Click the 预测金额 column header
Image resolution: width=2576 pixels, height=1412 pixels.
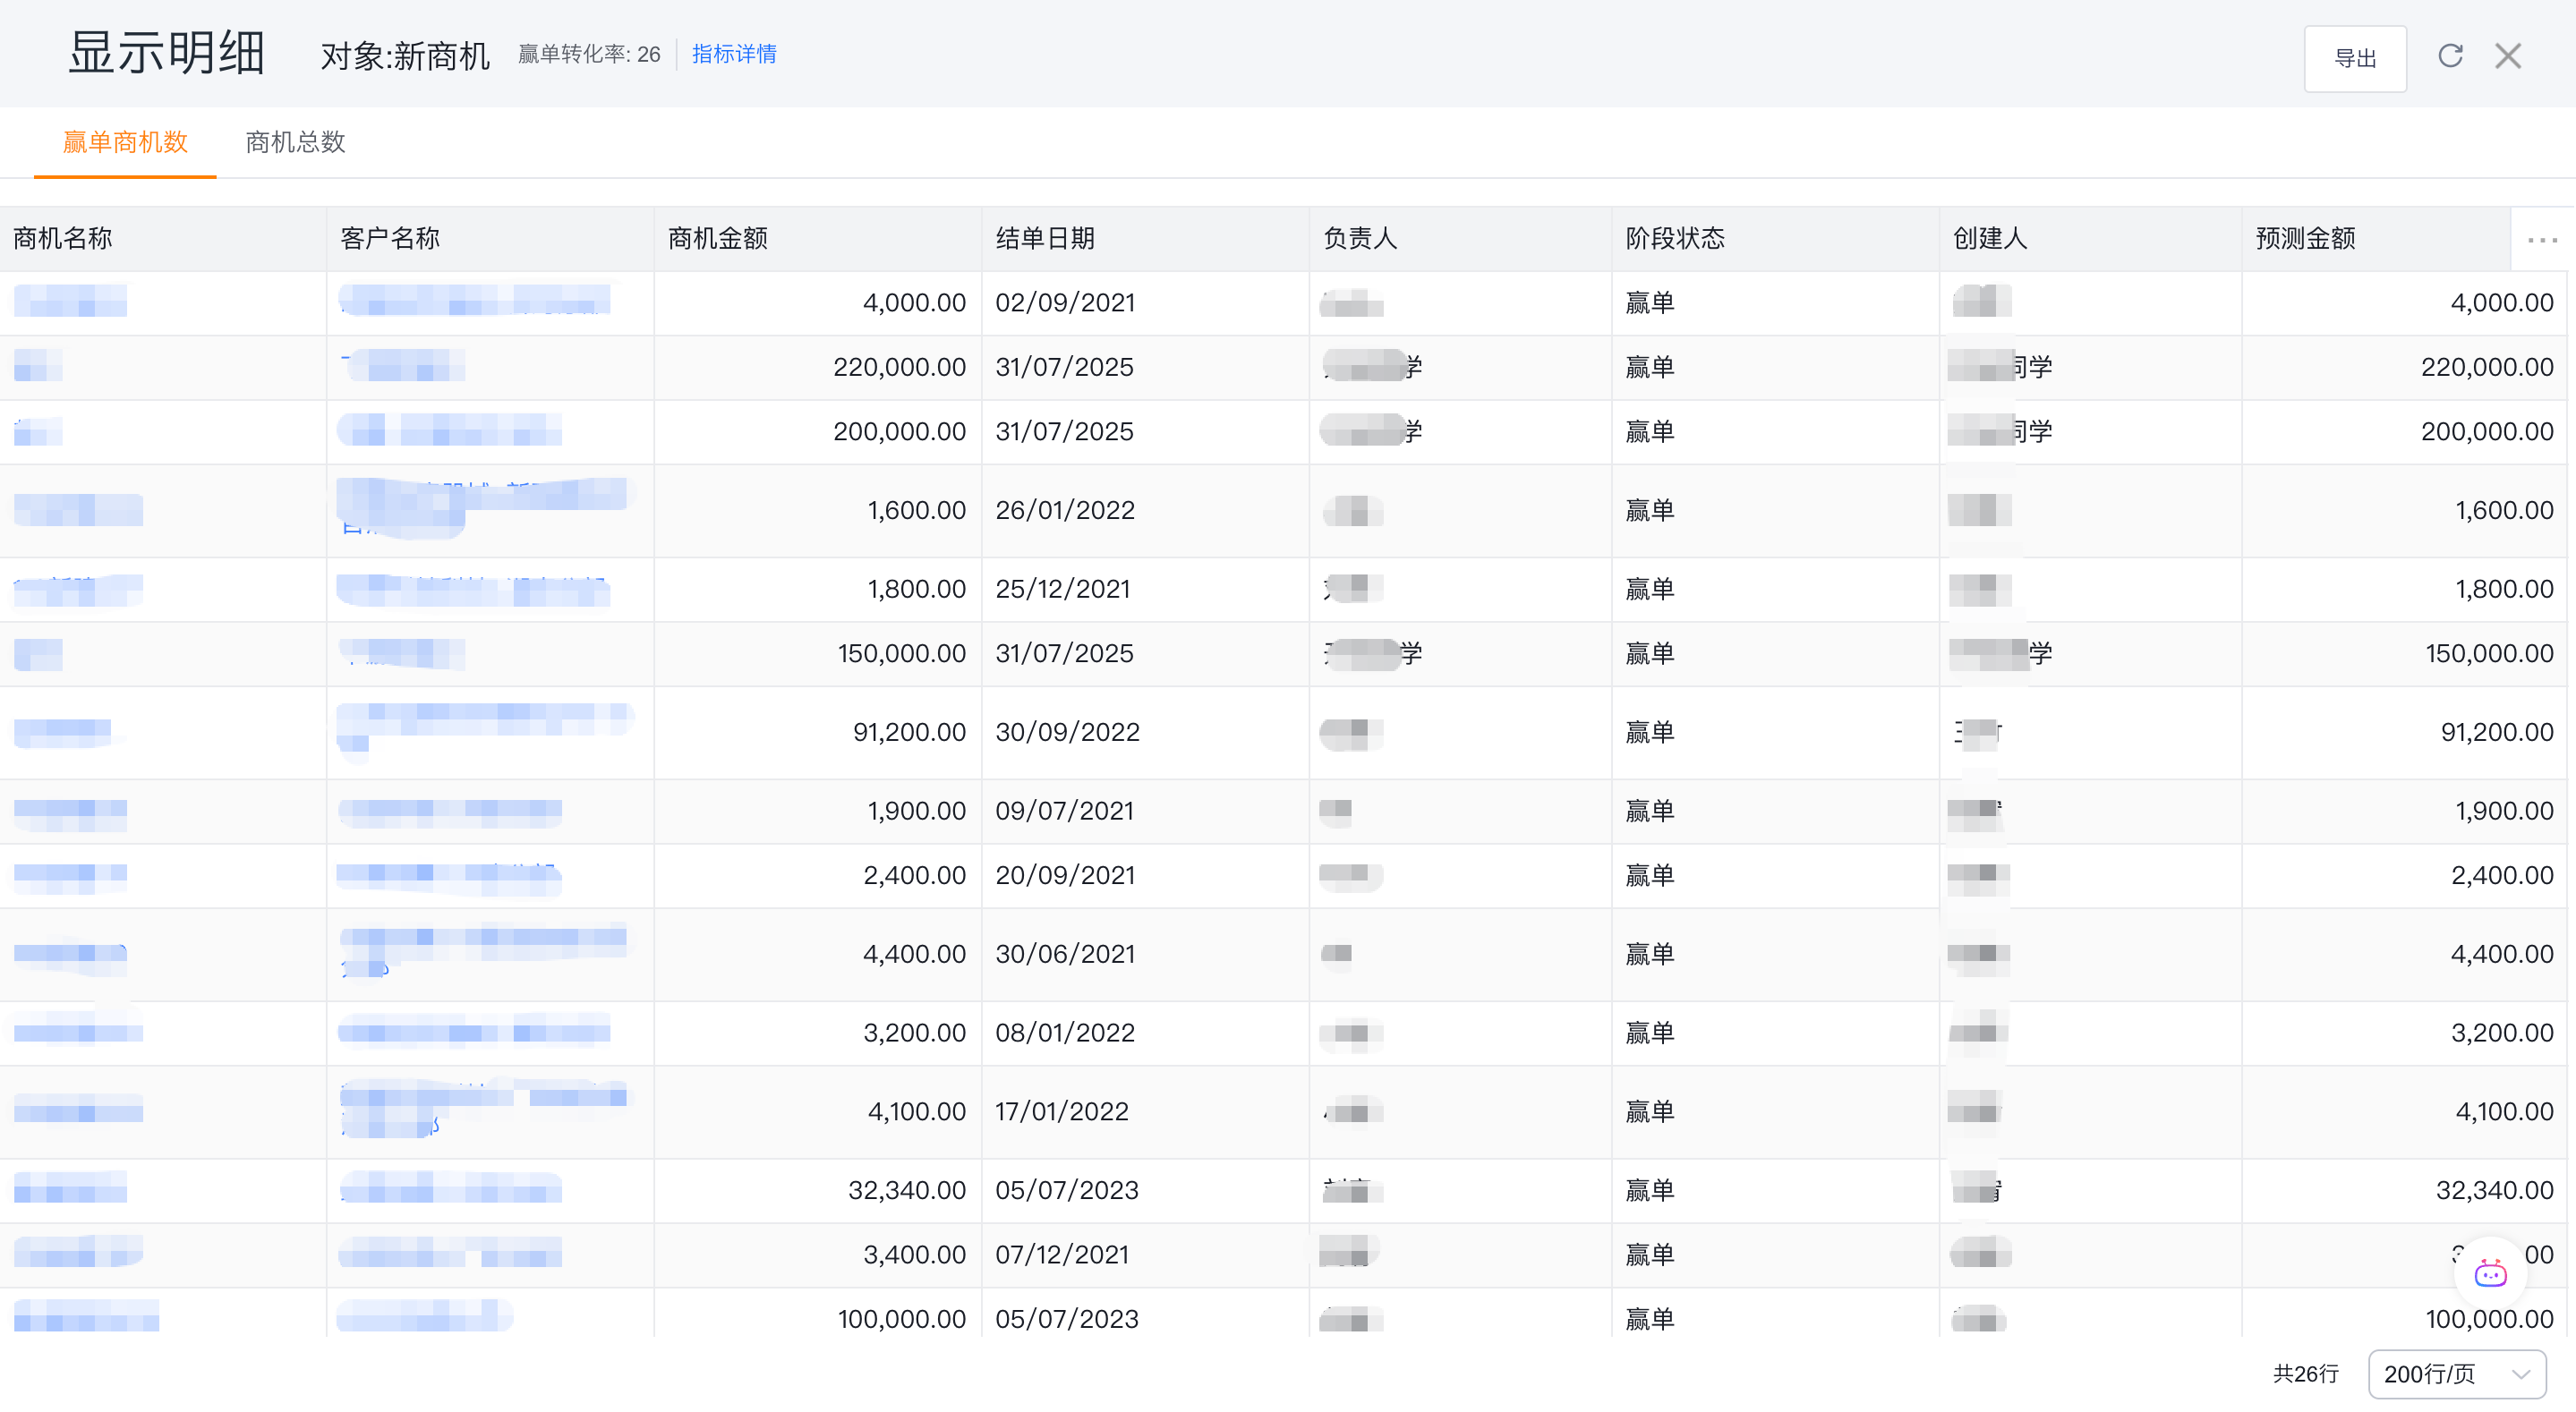tap(2305, 239)
